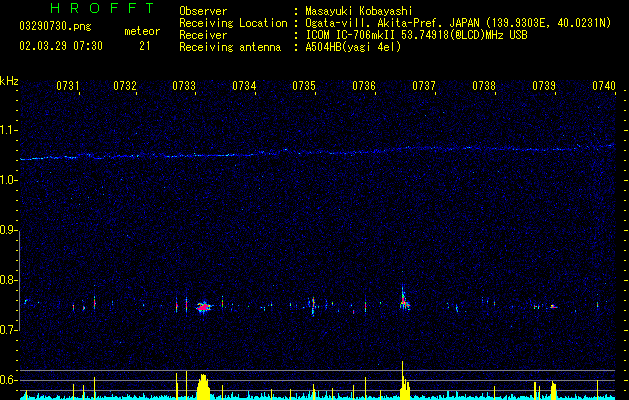Viewport: 629px width, 400px height.
Task: Click the tallest yellow power spike before 0737
Action: point(402,380)
